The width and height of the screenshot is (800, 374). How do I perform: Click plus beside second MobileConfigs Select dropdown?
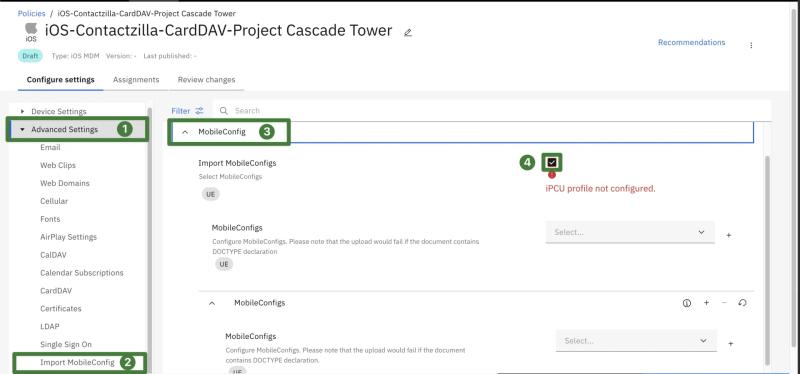click(x=731, y=344)
